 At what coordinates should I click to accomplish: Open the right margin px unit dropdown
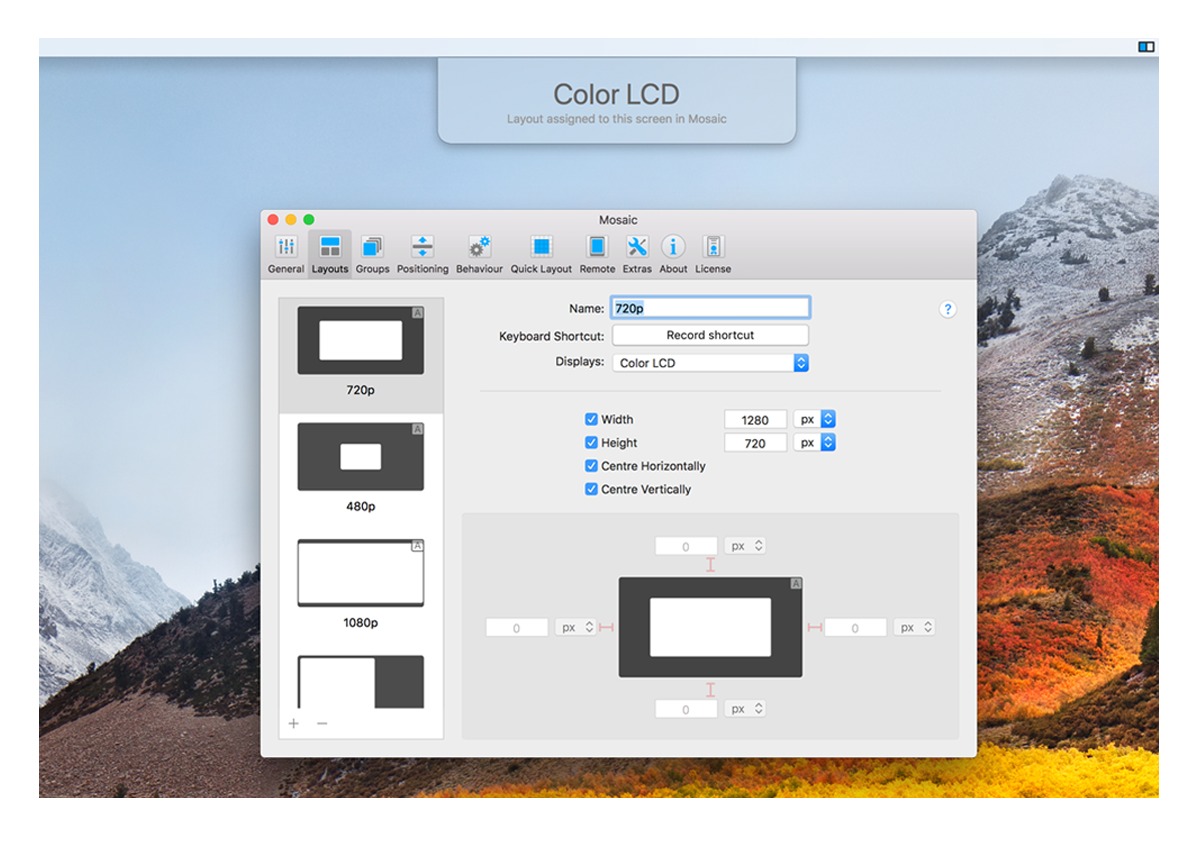click(x=915, y=627)
